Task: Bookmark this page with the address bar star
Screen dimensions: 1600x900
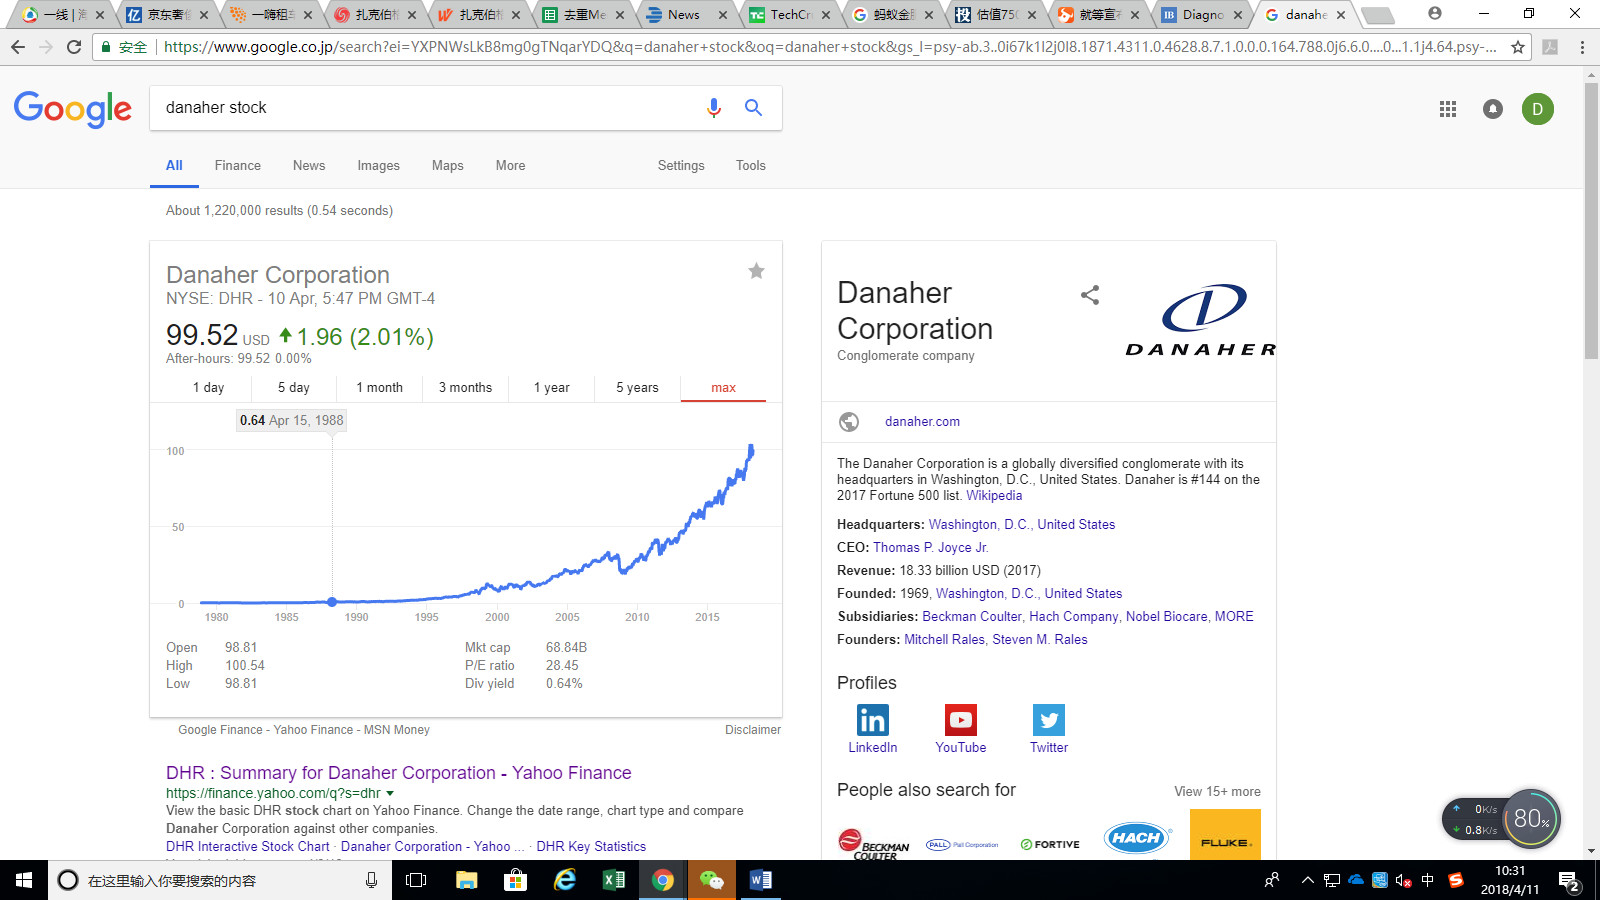Action: pyautogui.click(x=1517, y=47)
